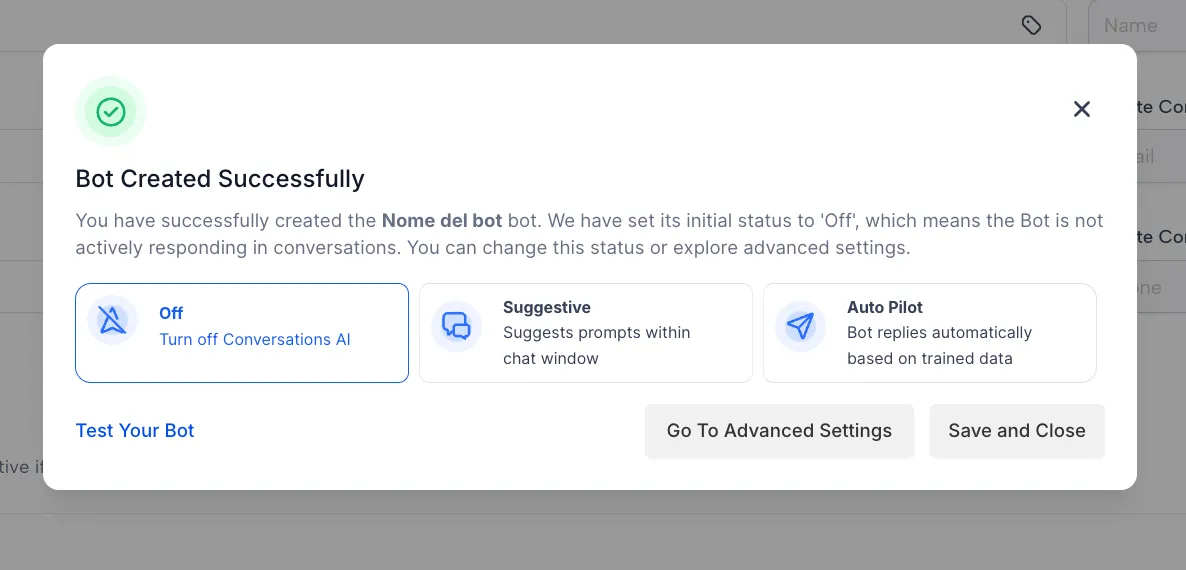Click the Save and Close button

1017,431
